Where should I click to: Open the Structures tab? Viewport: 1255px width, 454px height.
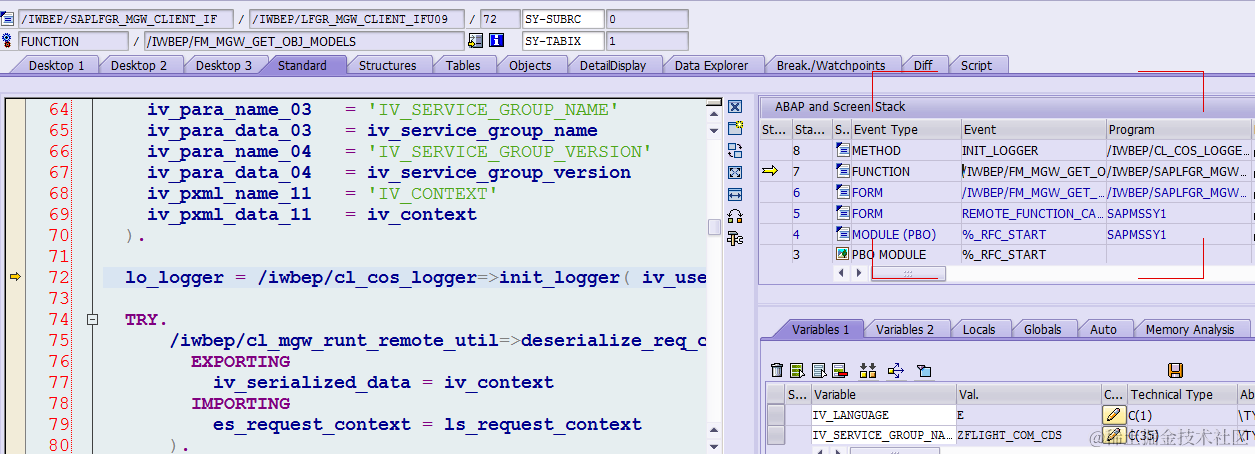pyautogui.click(x=388, y=65)
